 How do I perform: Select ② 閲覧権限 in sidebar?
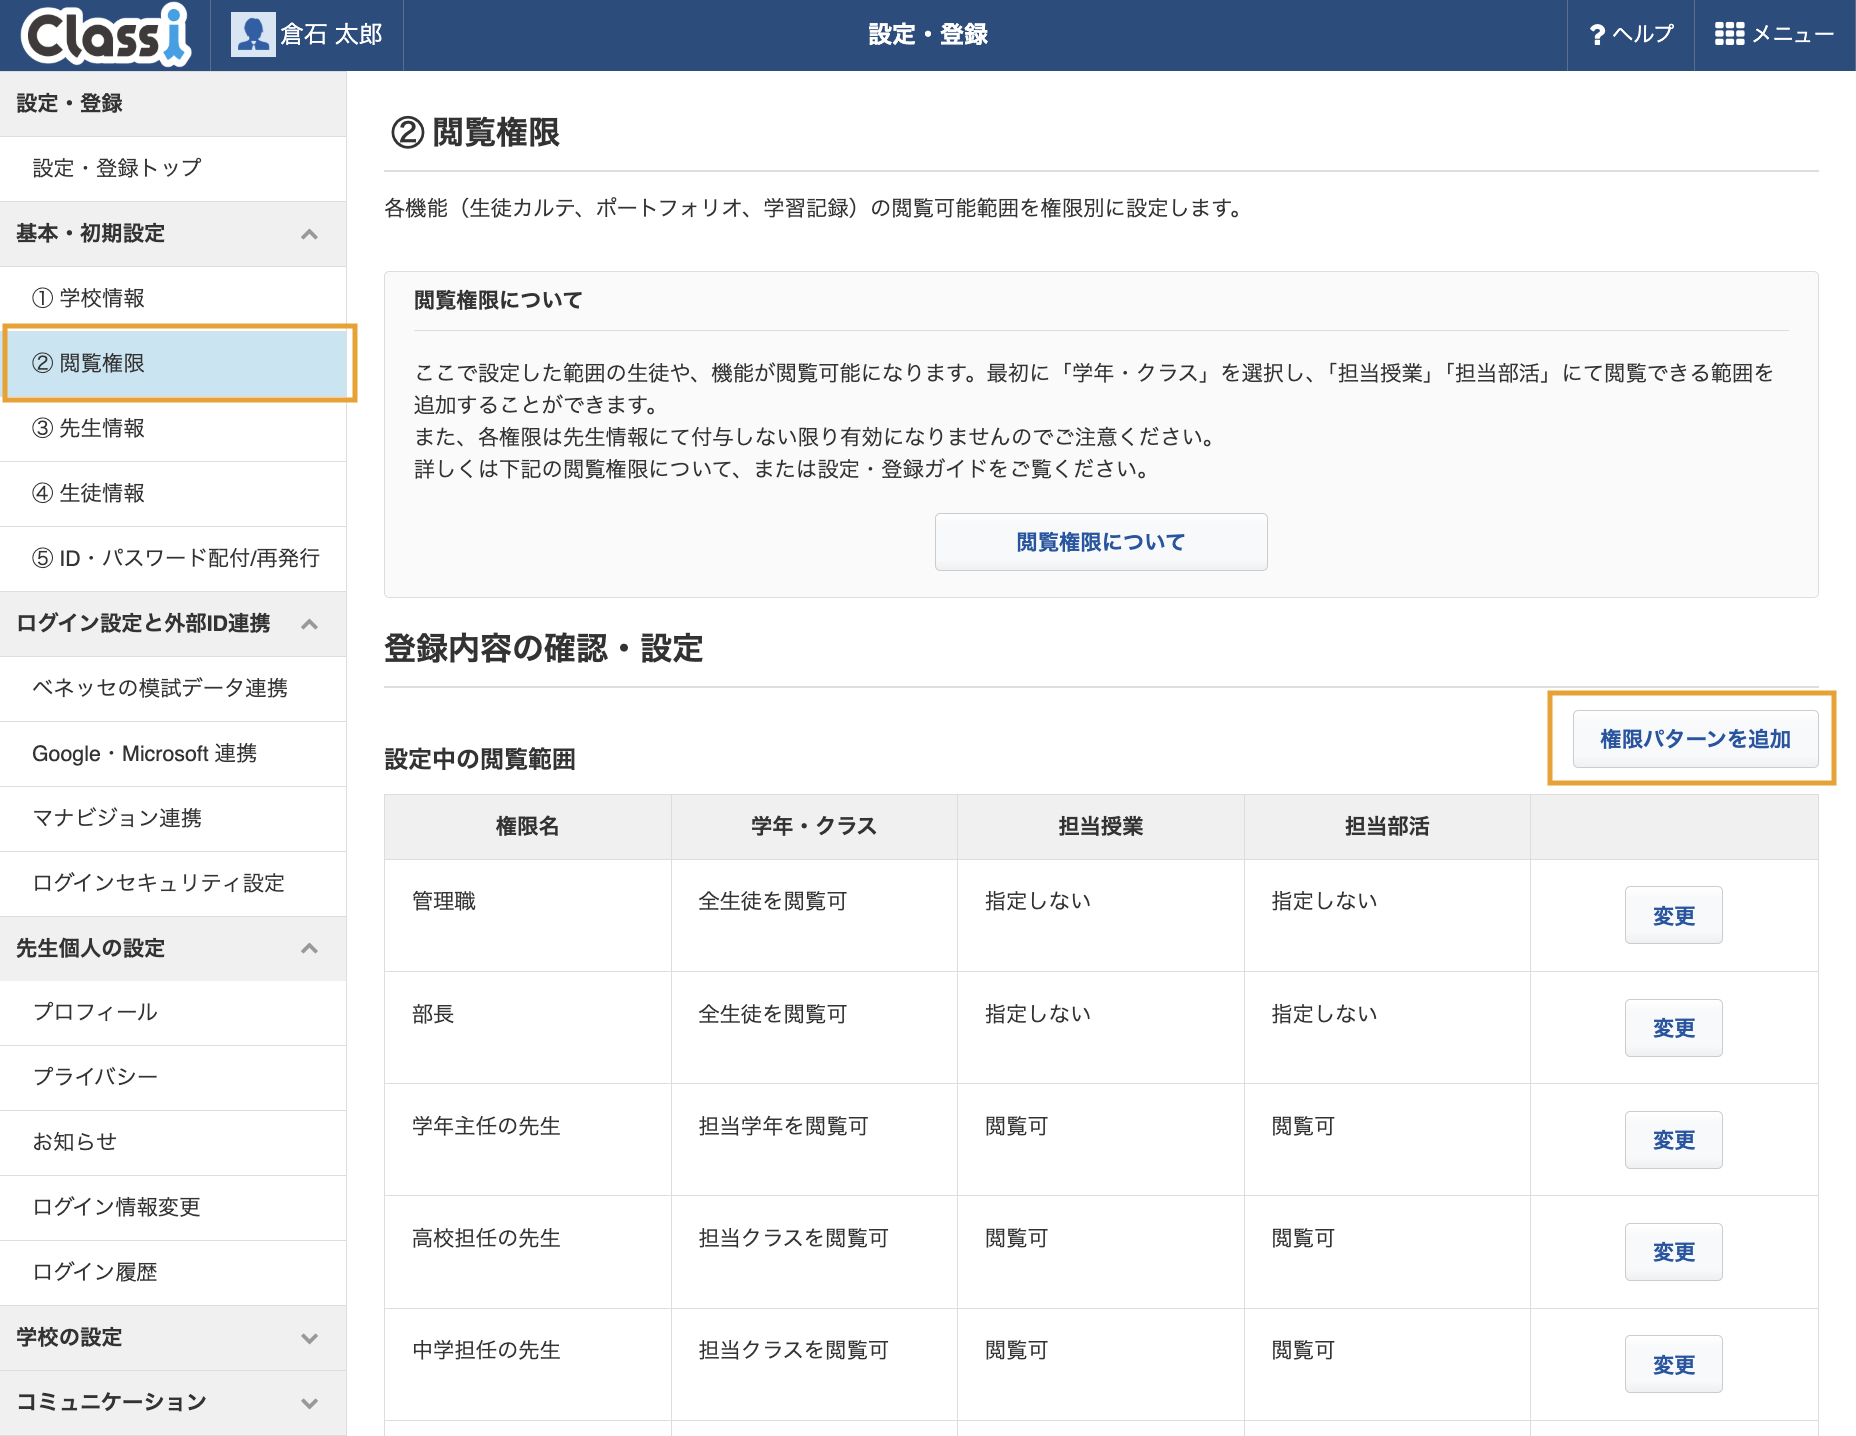(x=173, y=364)
